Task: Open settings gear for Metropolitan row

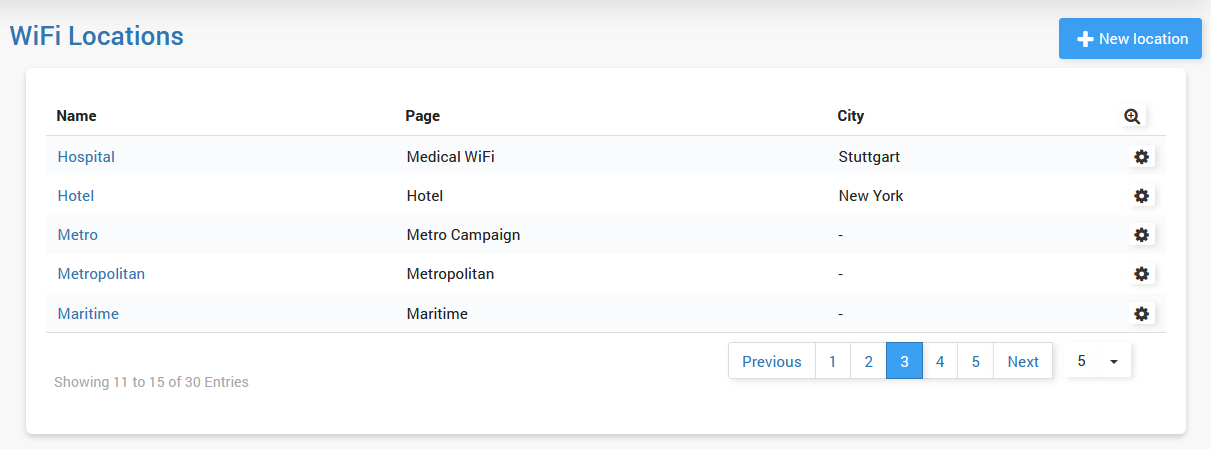Action: coord(1141,274)
